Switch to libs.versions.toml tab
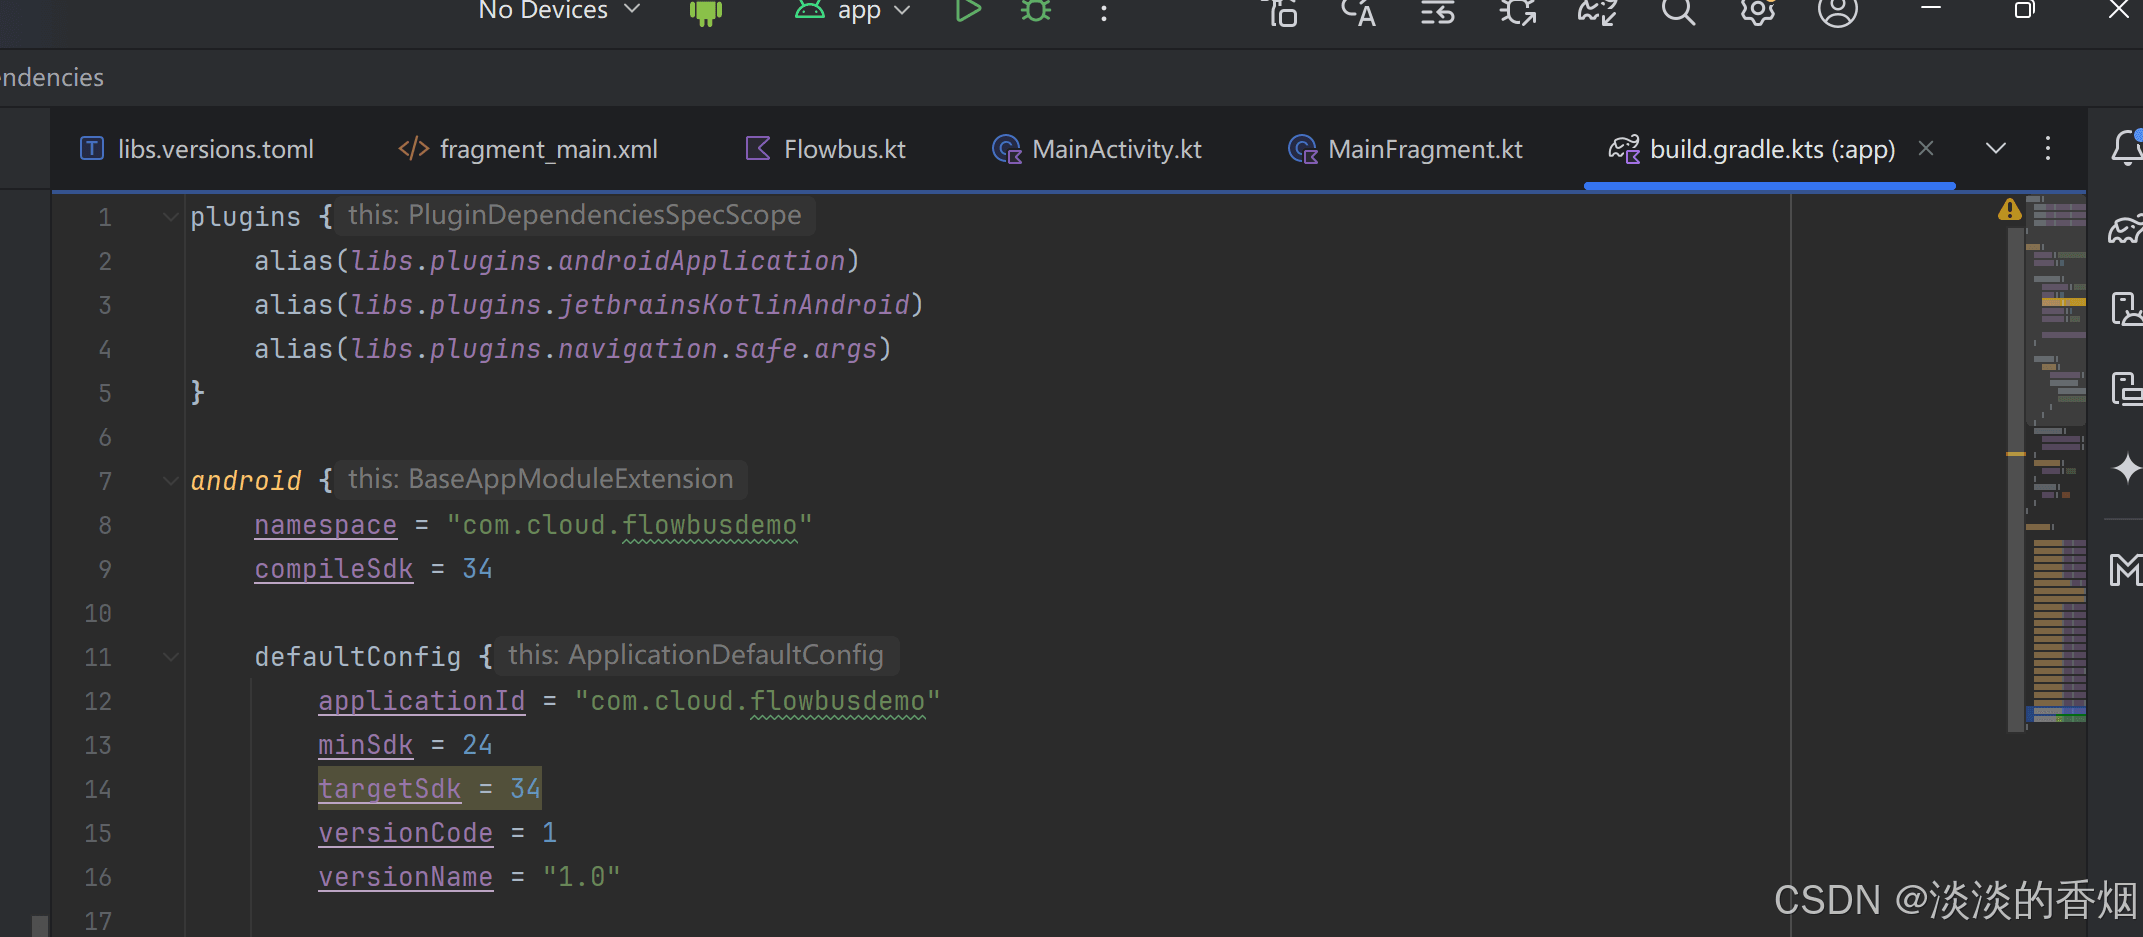 pyautogui.click(x=197, y=149)
